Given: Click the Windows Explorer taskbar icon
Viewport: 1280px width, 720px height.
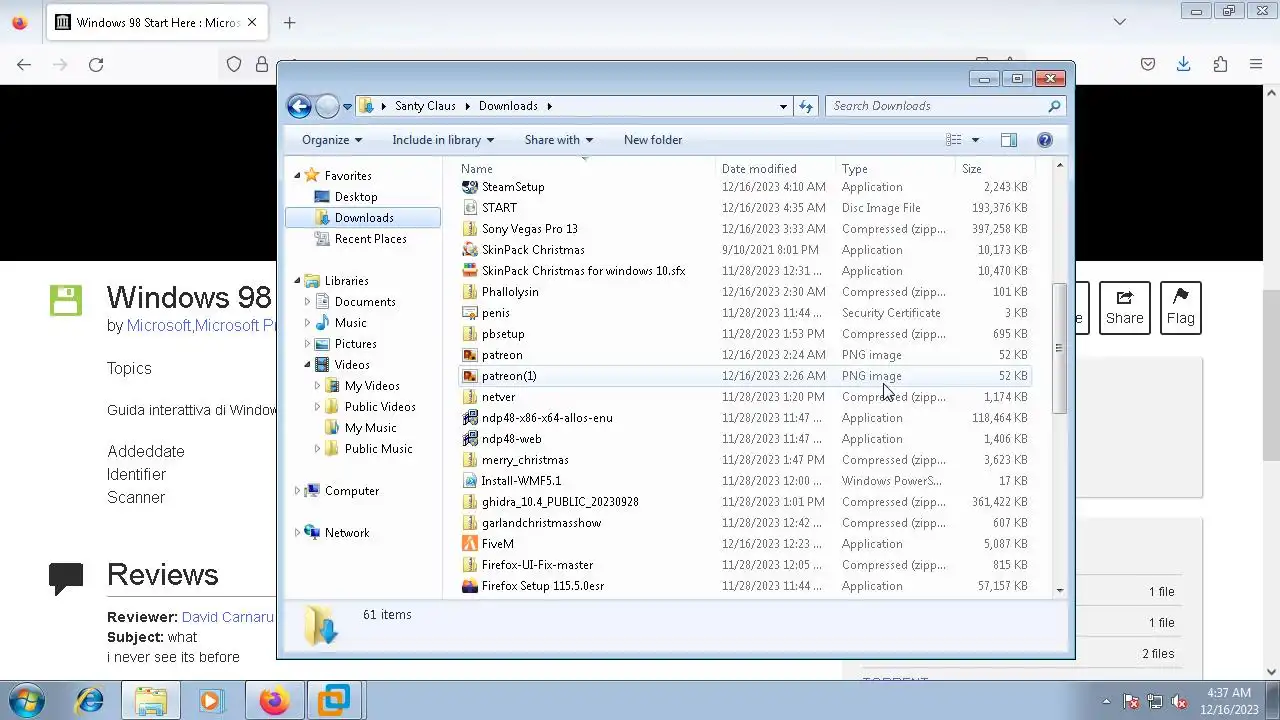Looking at the screenshot, I should pyautogui.click(x=151, y=701).
